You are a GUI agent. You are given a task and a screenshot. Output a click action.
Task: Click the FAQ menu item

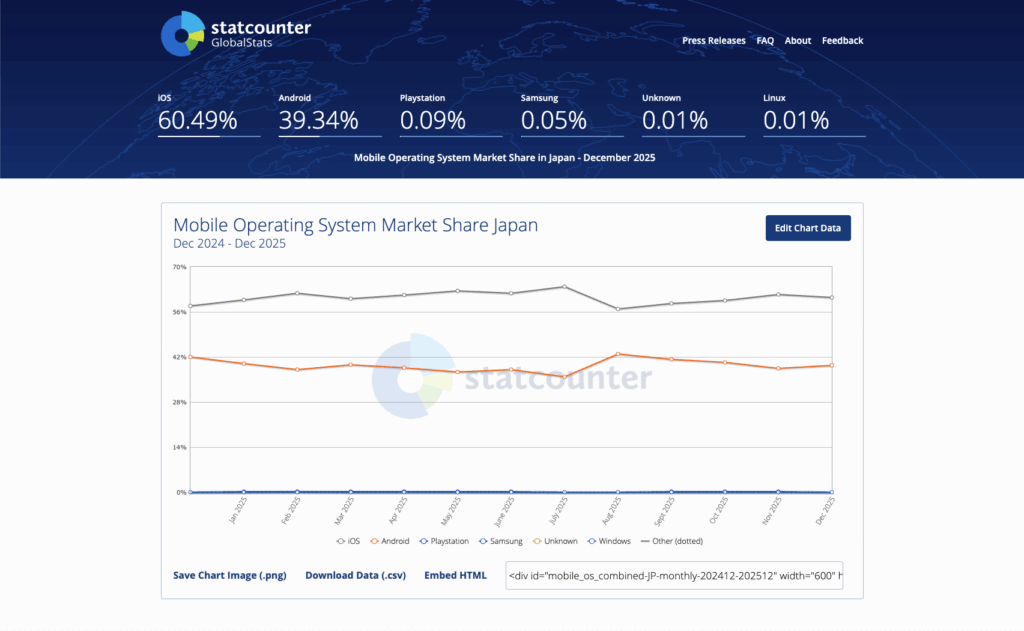pos(765,40)
